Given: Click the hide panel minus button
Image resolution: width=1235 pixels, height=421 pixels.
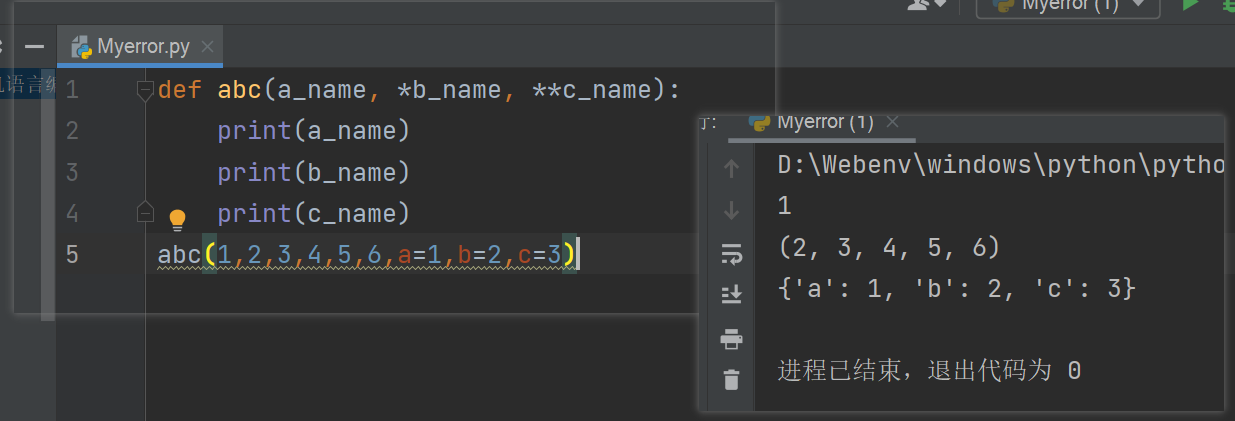Looking at the screenshot, I should 35,47.
